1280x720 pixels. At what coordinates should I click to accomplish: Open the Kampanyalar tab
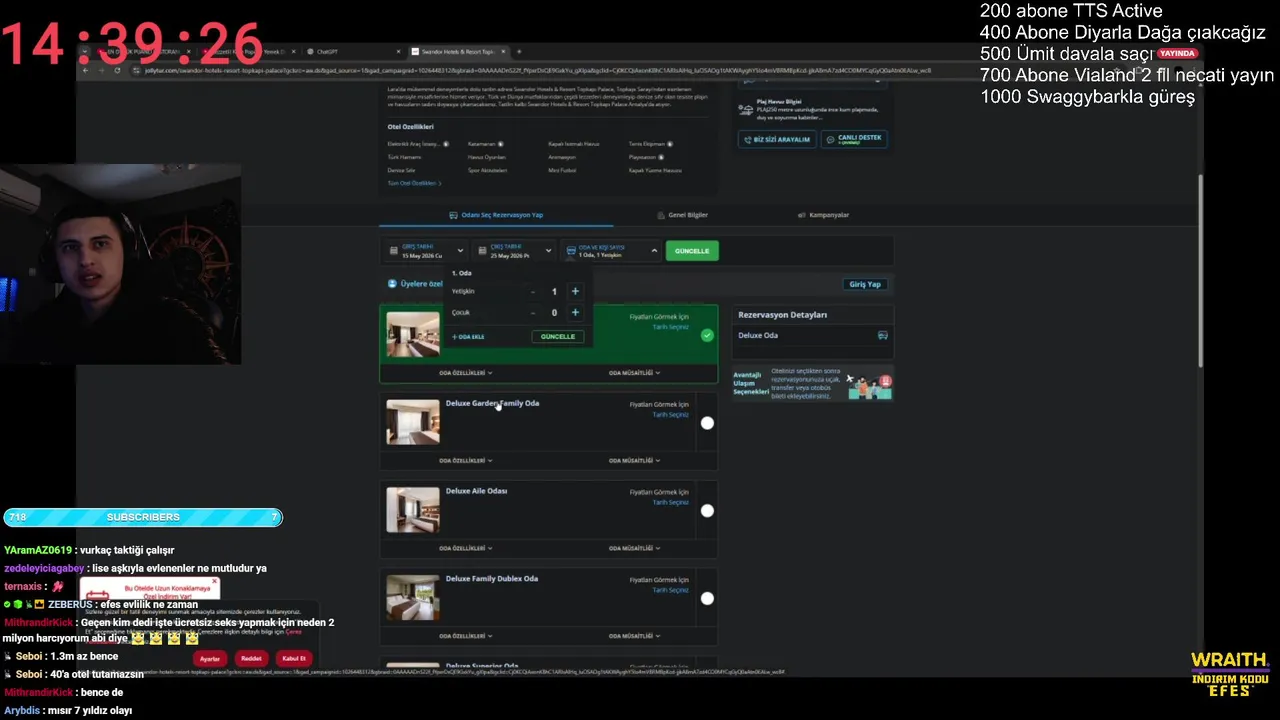tap(823, 215)
